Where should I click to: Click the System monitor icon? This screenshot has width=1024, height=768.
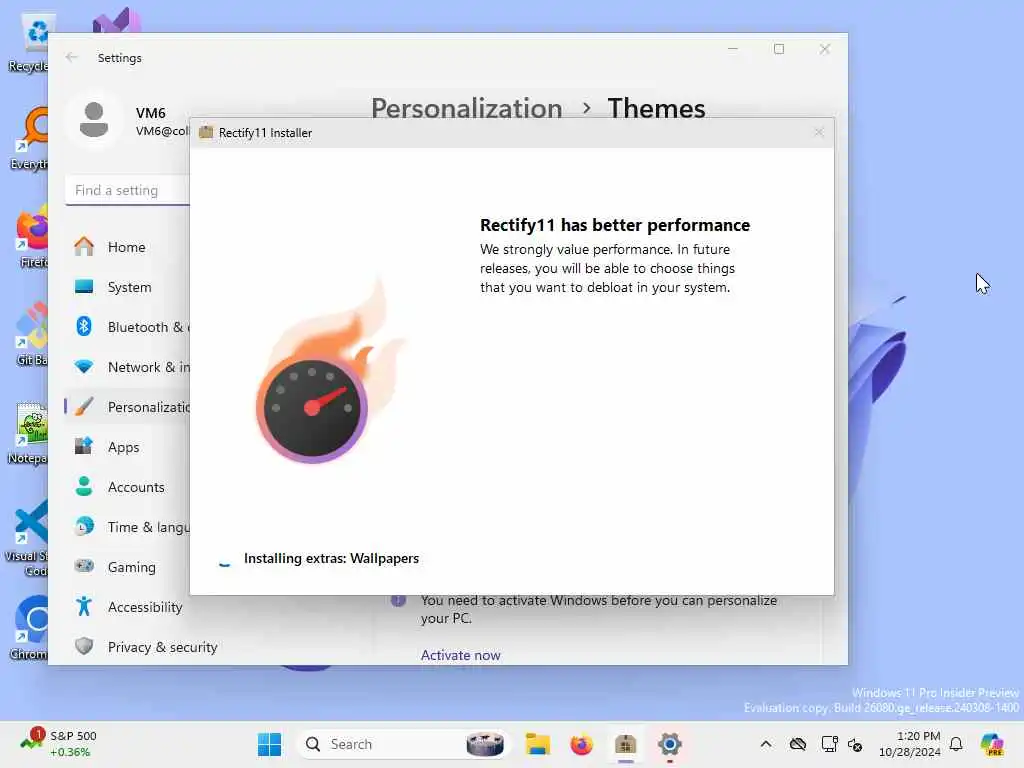84,286
